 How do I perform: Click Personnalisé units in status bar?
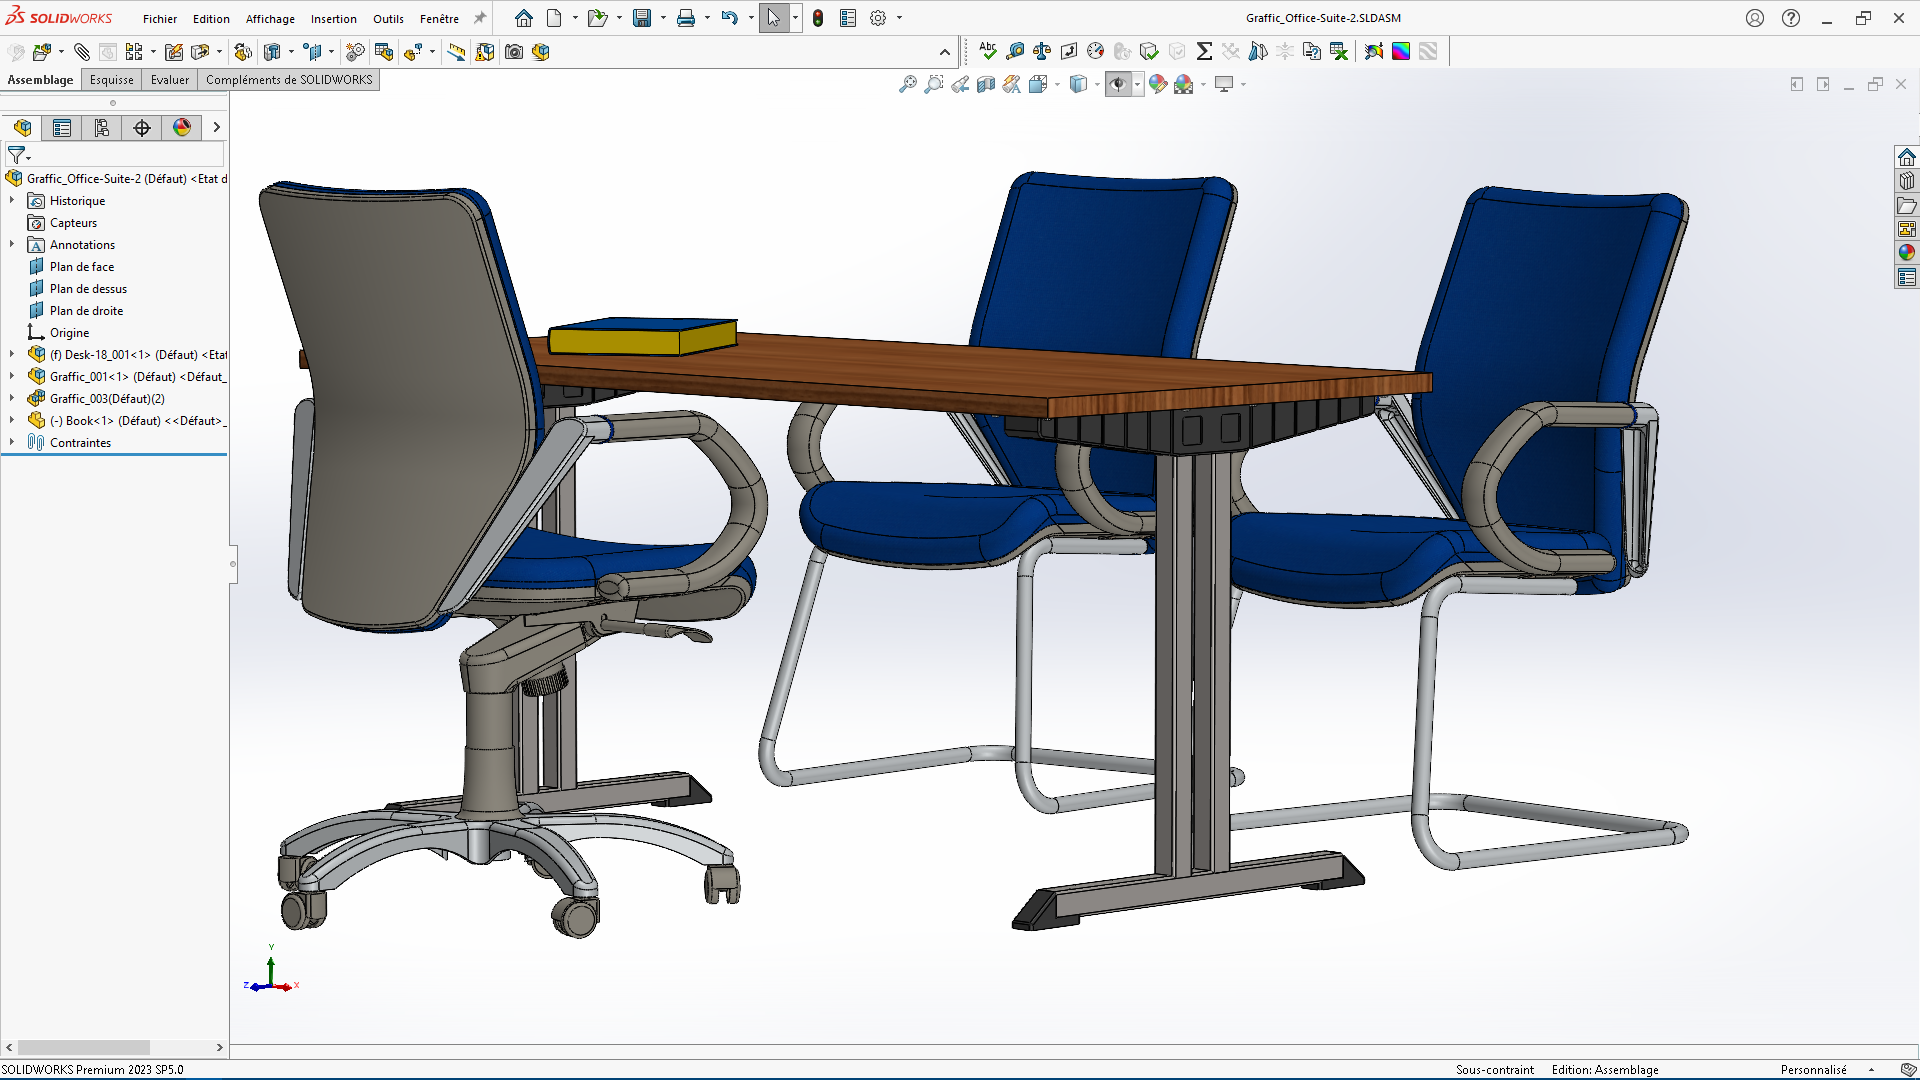point(1813,1070)
